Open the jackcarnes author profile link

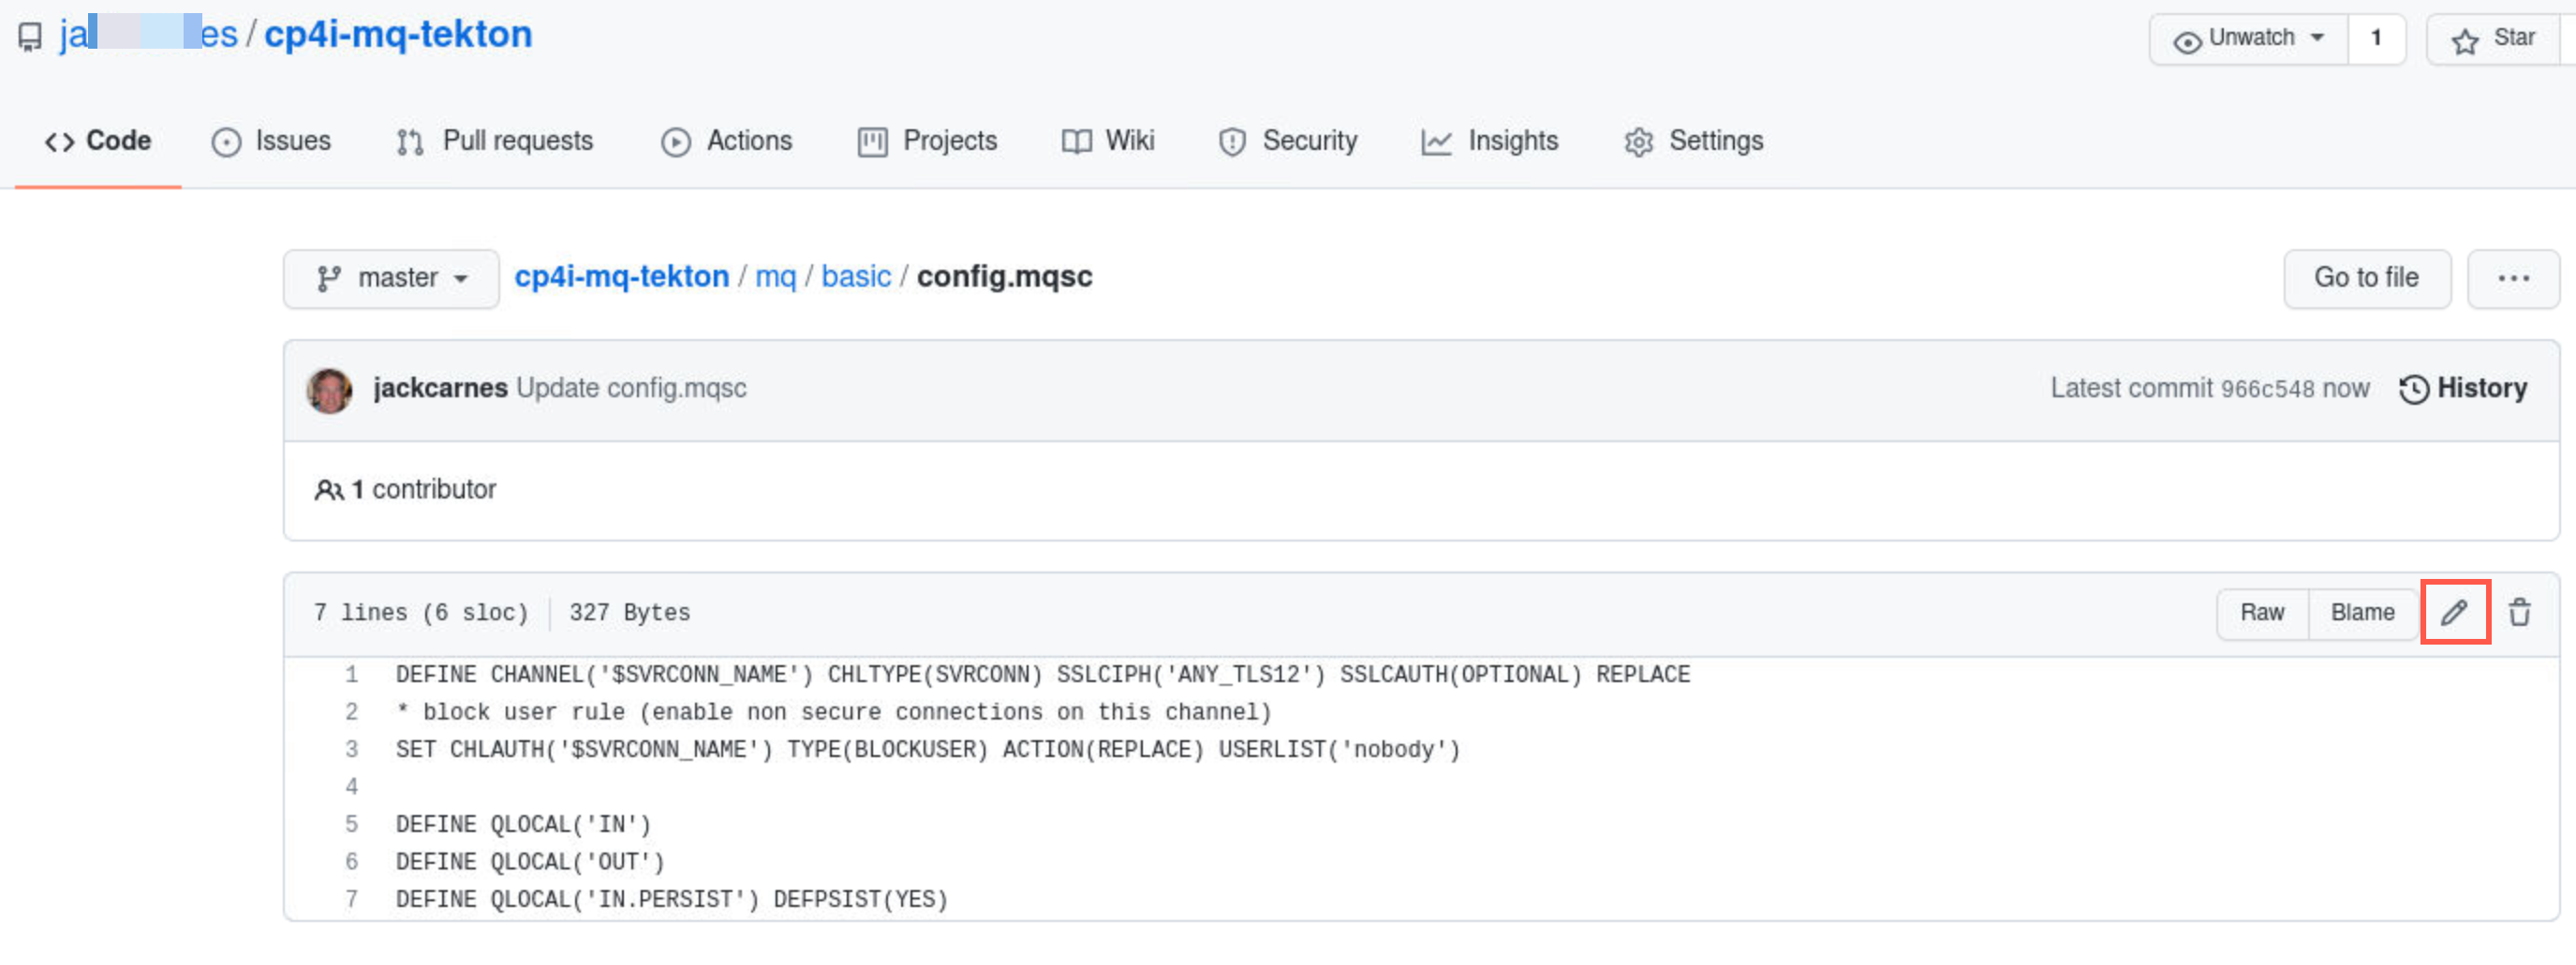pos(440,389)
